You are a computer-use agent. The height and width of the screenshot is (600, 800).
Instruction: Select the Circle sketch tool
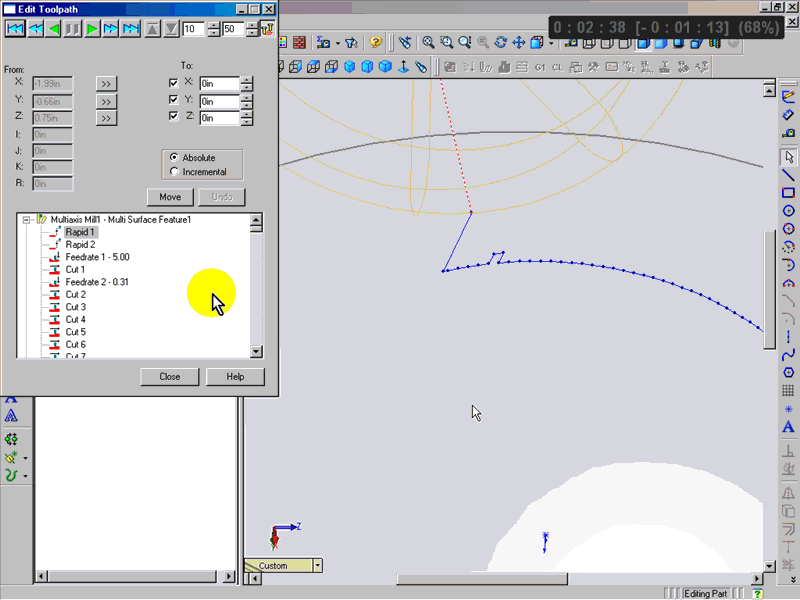pyautogui.click(x=789, y=211)
